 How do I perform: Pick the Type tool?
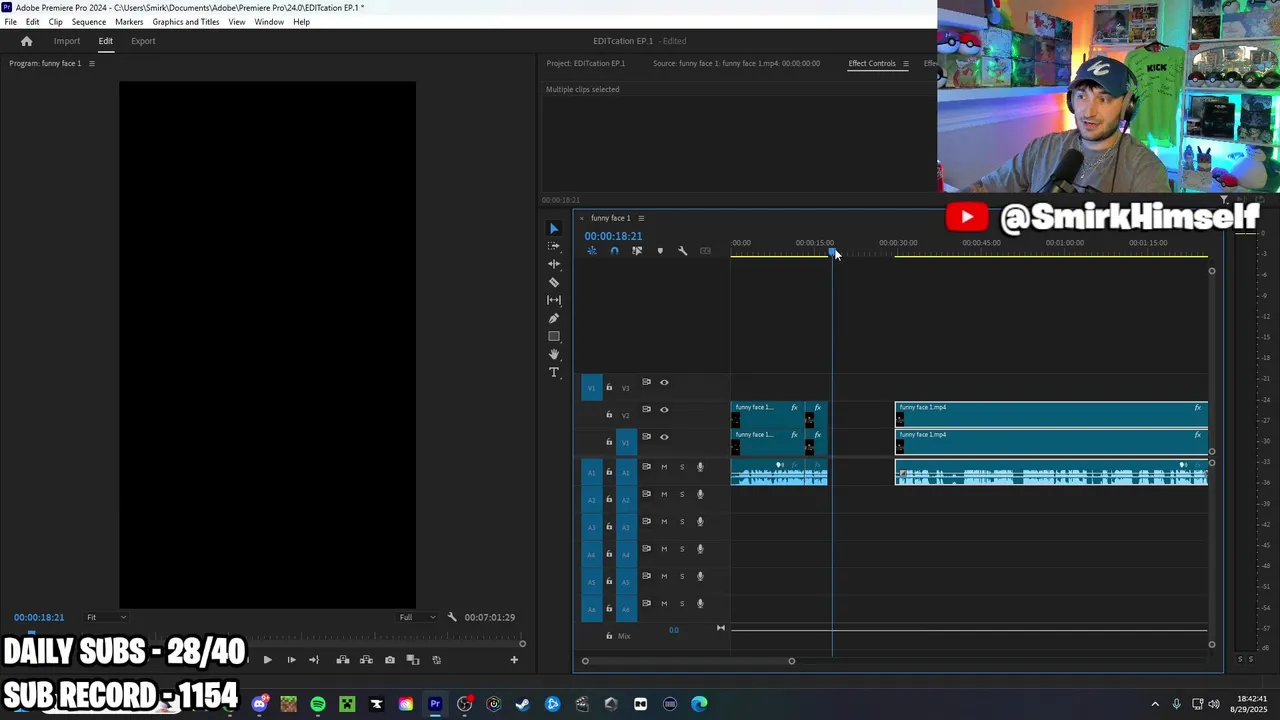pos(554,372)
